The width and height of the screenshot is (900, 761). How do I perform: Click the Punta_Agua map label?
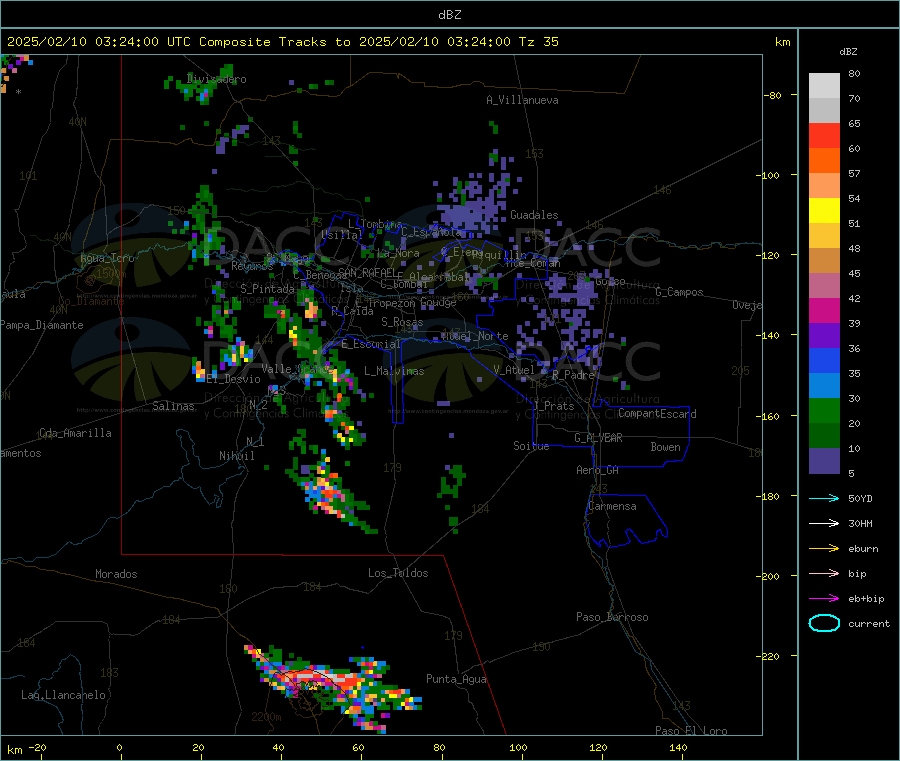click(x=456, y=679)
